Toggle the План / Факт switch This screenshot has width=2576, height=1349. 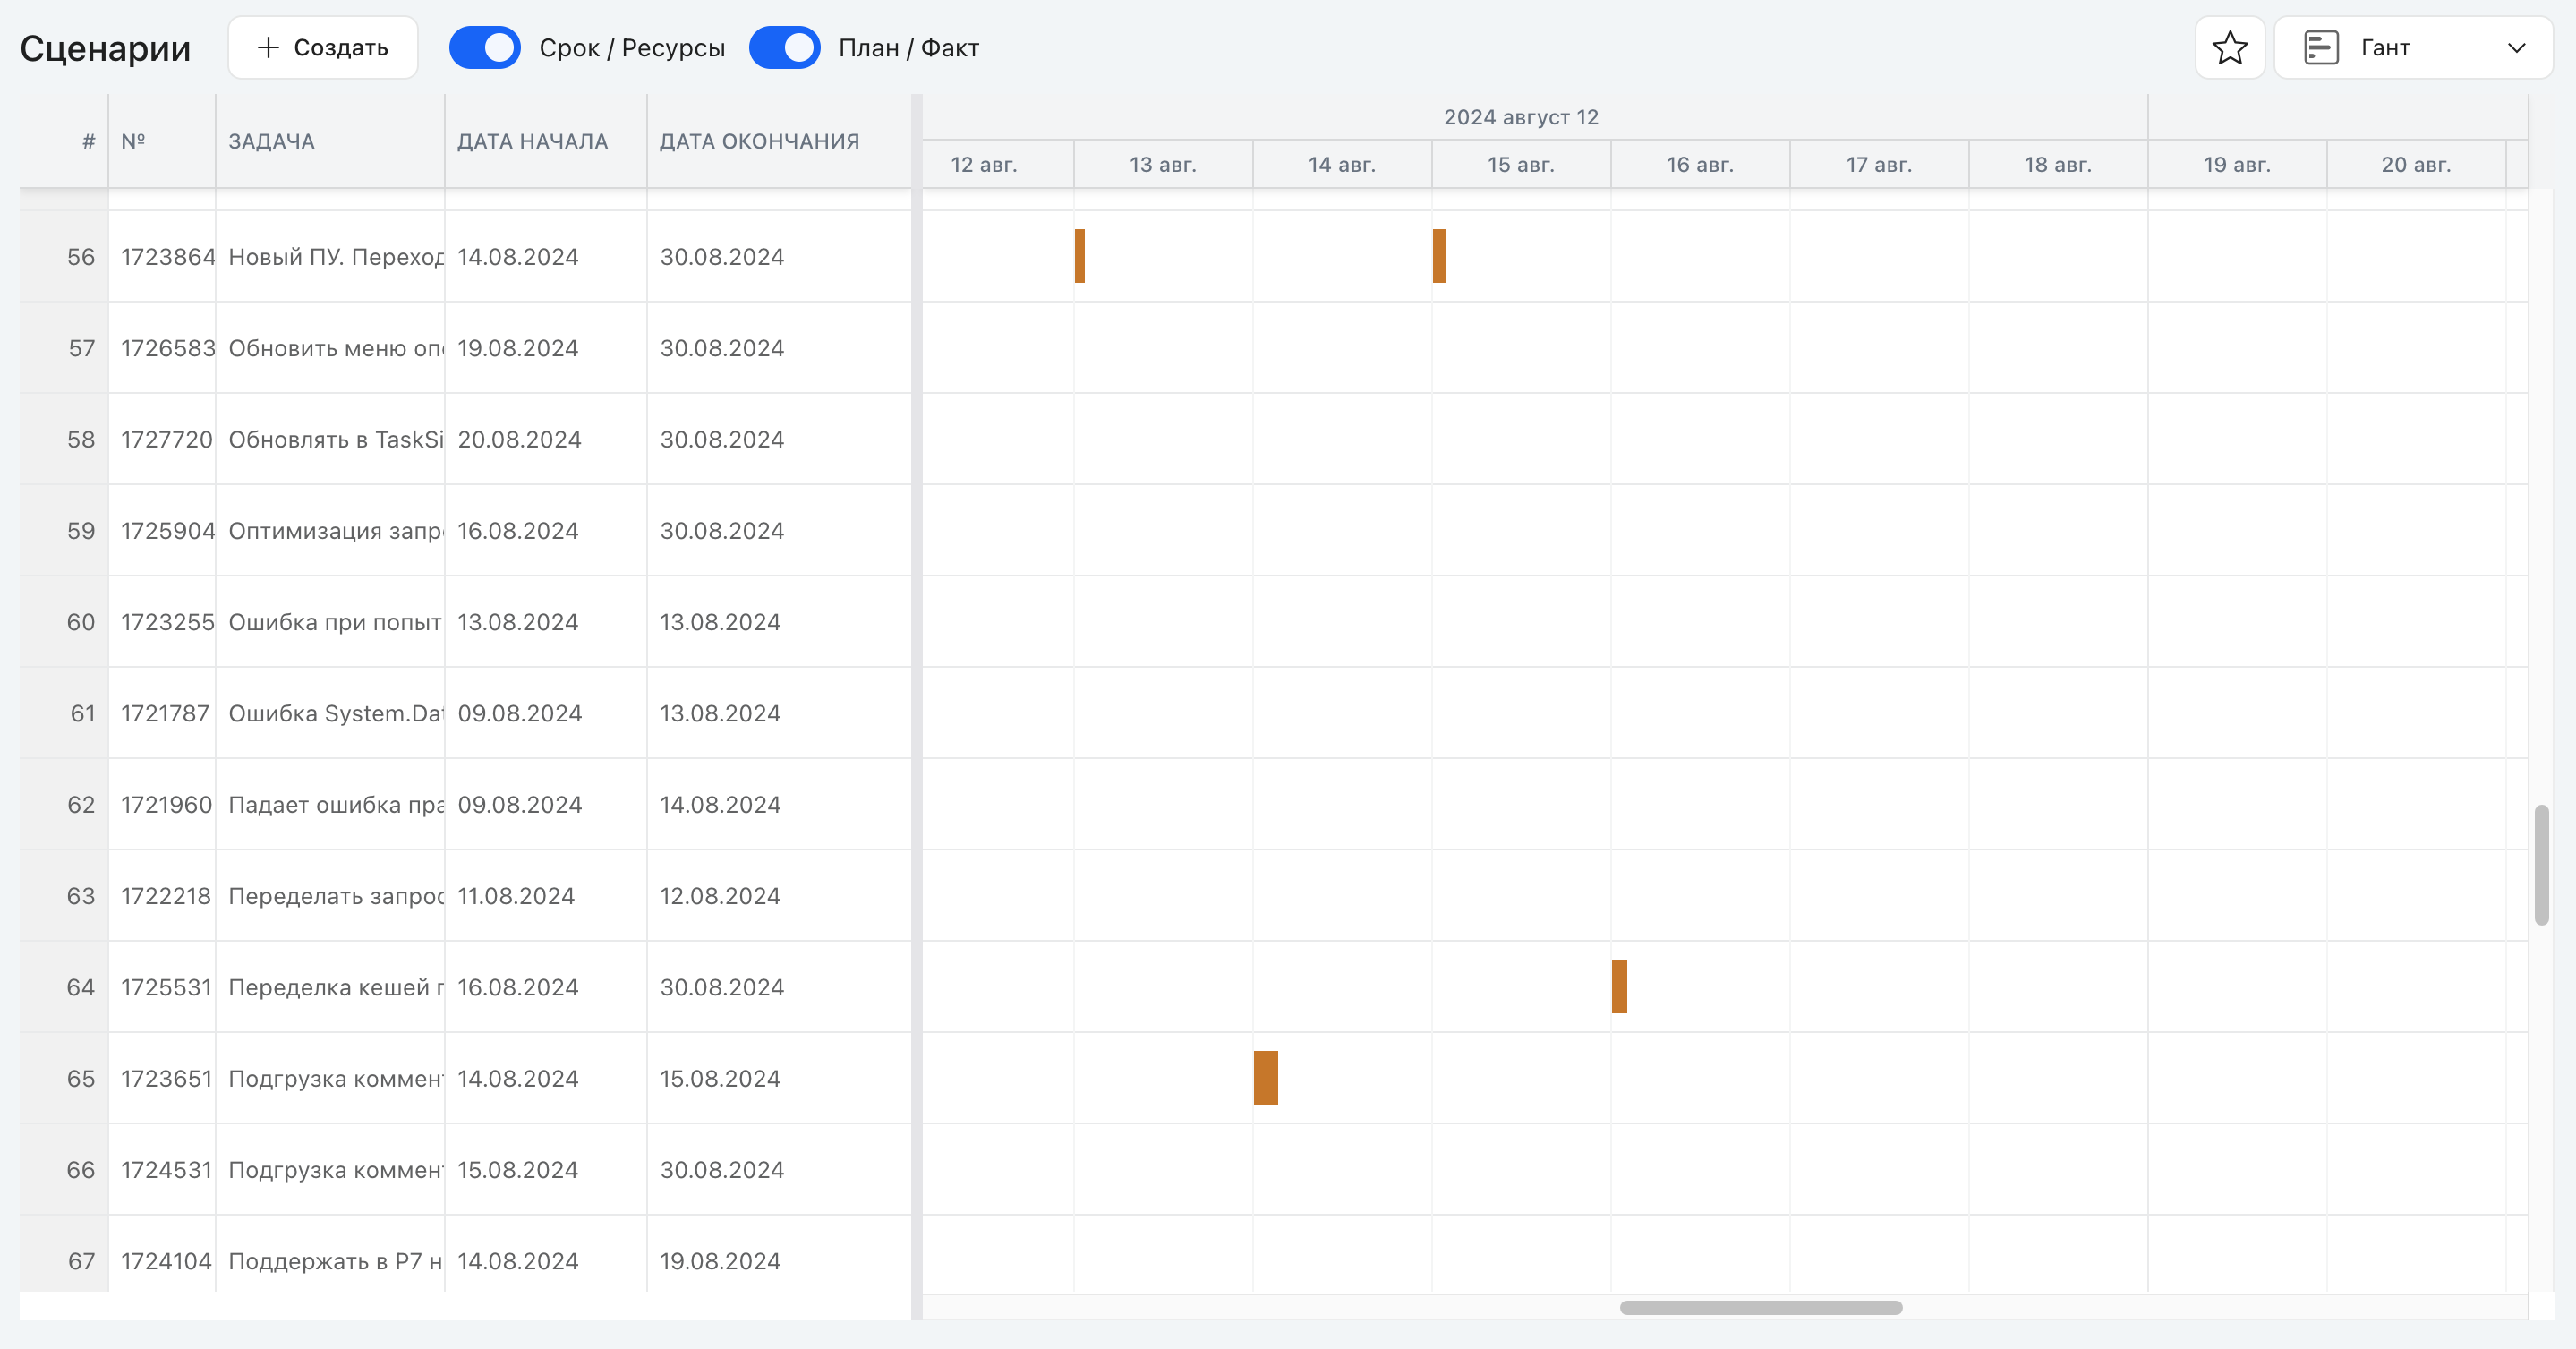pyautogui.click(x=785, y=48)
